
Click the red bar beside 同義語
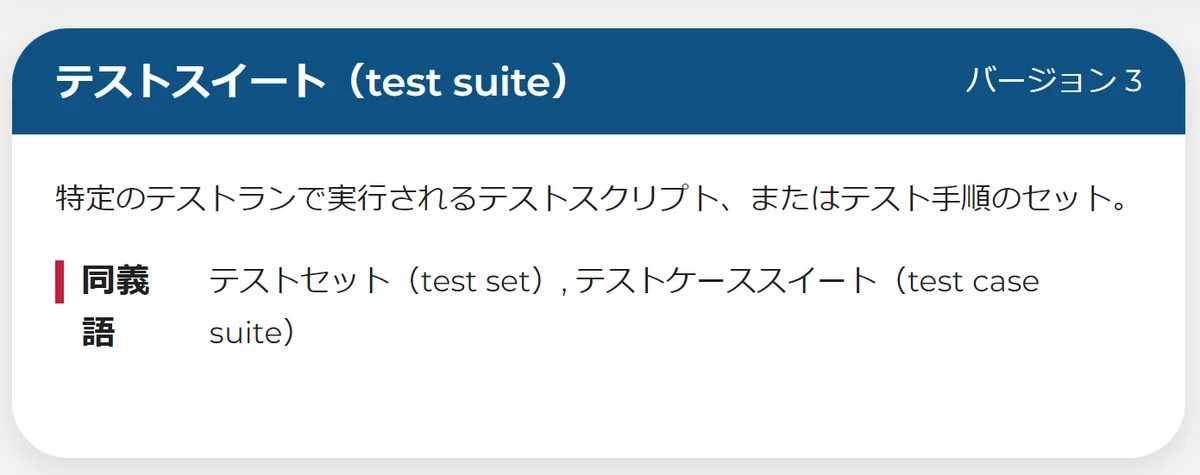pyautogui.click(x=59, y=281)
